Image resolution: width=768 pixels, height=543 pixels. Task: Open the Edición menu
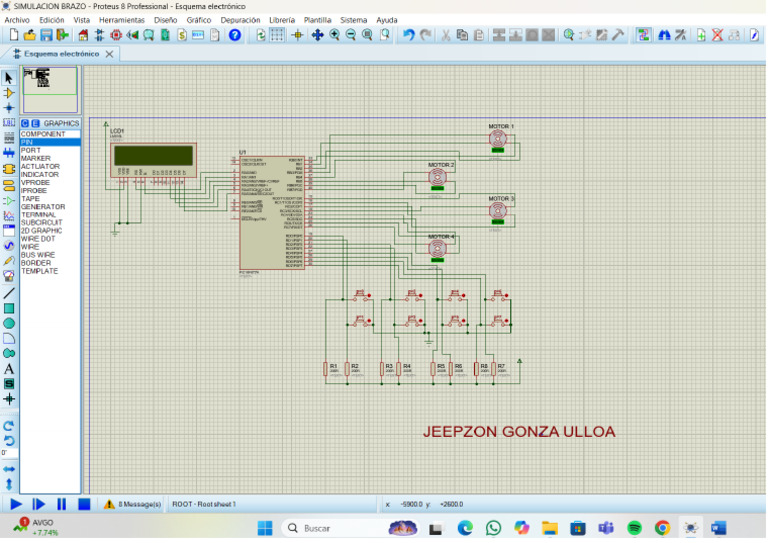51,20
